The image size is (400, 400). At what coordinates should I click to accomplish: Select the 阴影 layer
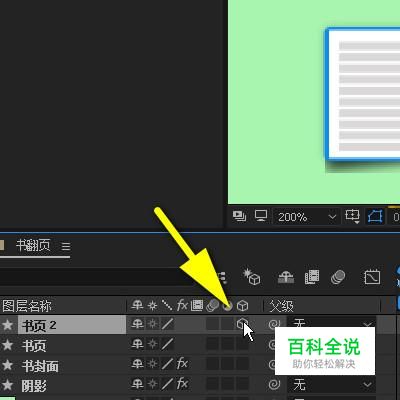coord(34,386)
